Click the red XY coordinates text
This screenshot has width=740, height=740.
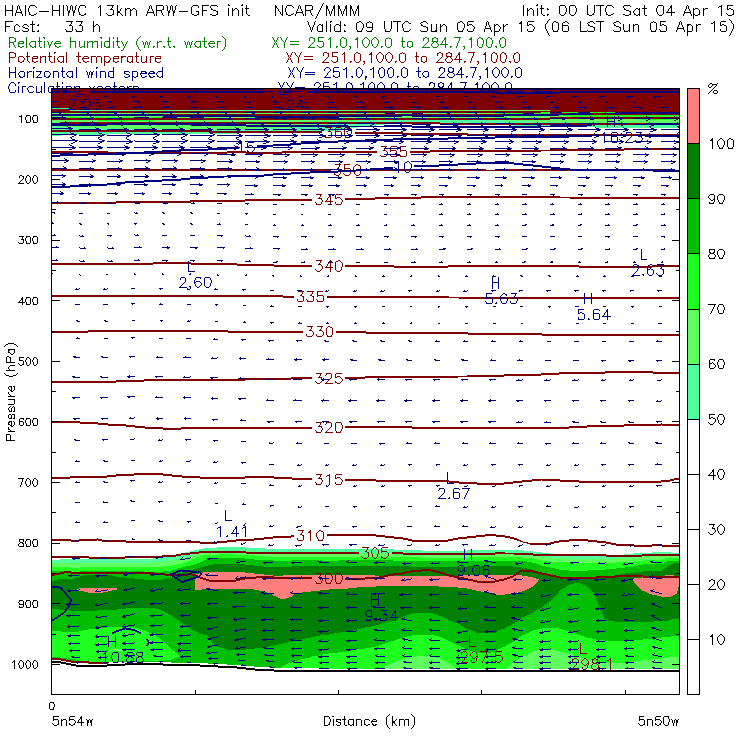click(403, 58)
